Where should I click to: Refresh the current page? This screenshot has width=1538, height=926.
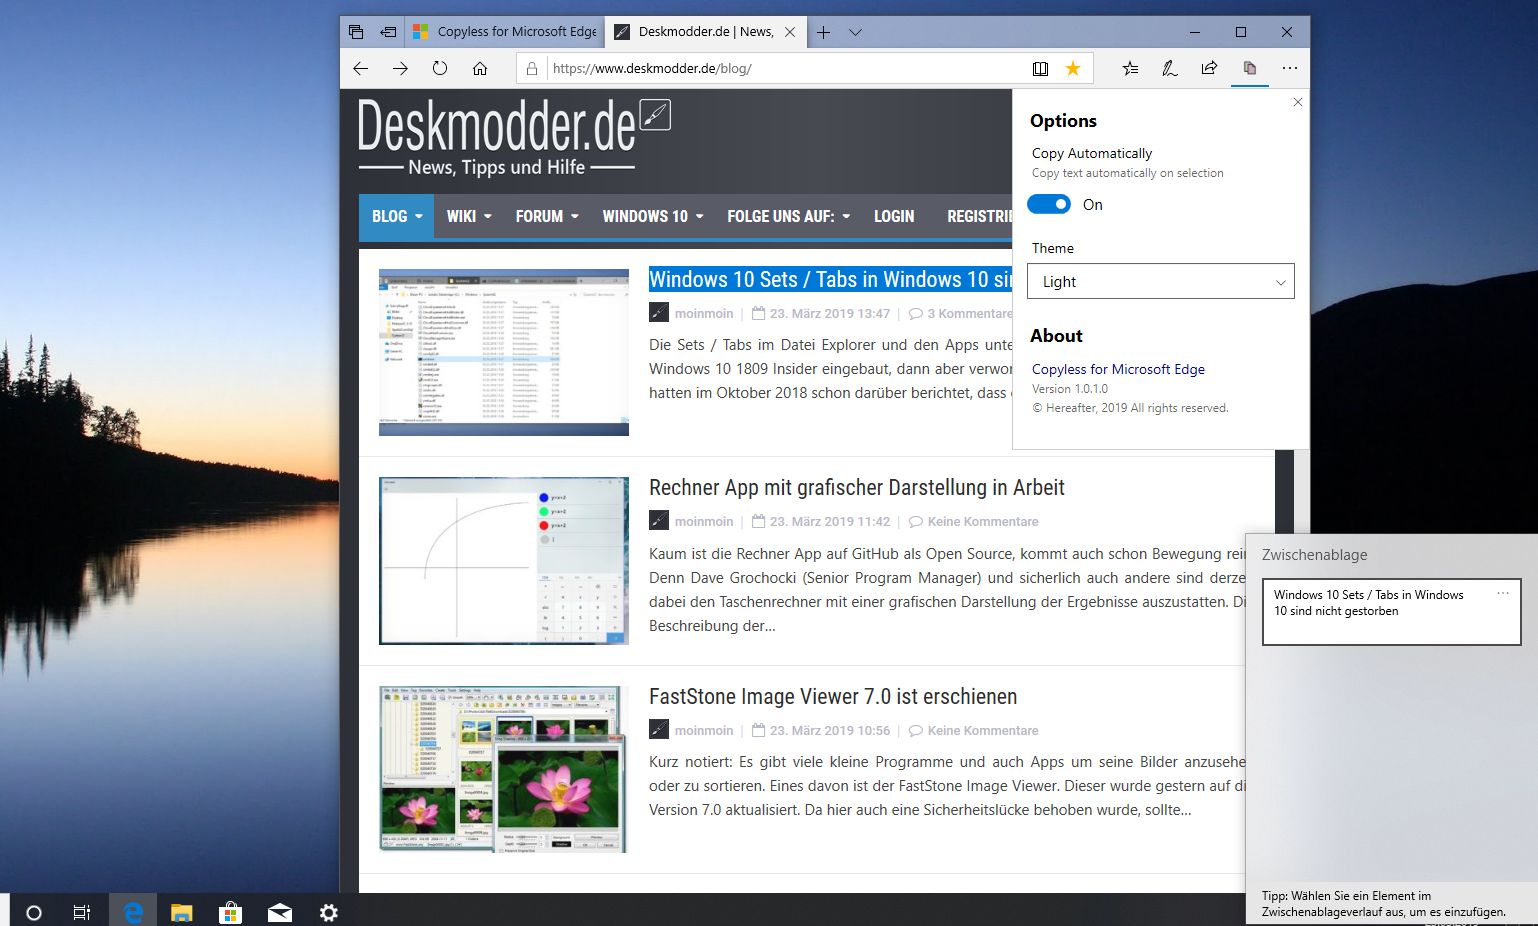[x=440, y=68]
